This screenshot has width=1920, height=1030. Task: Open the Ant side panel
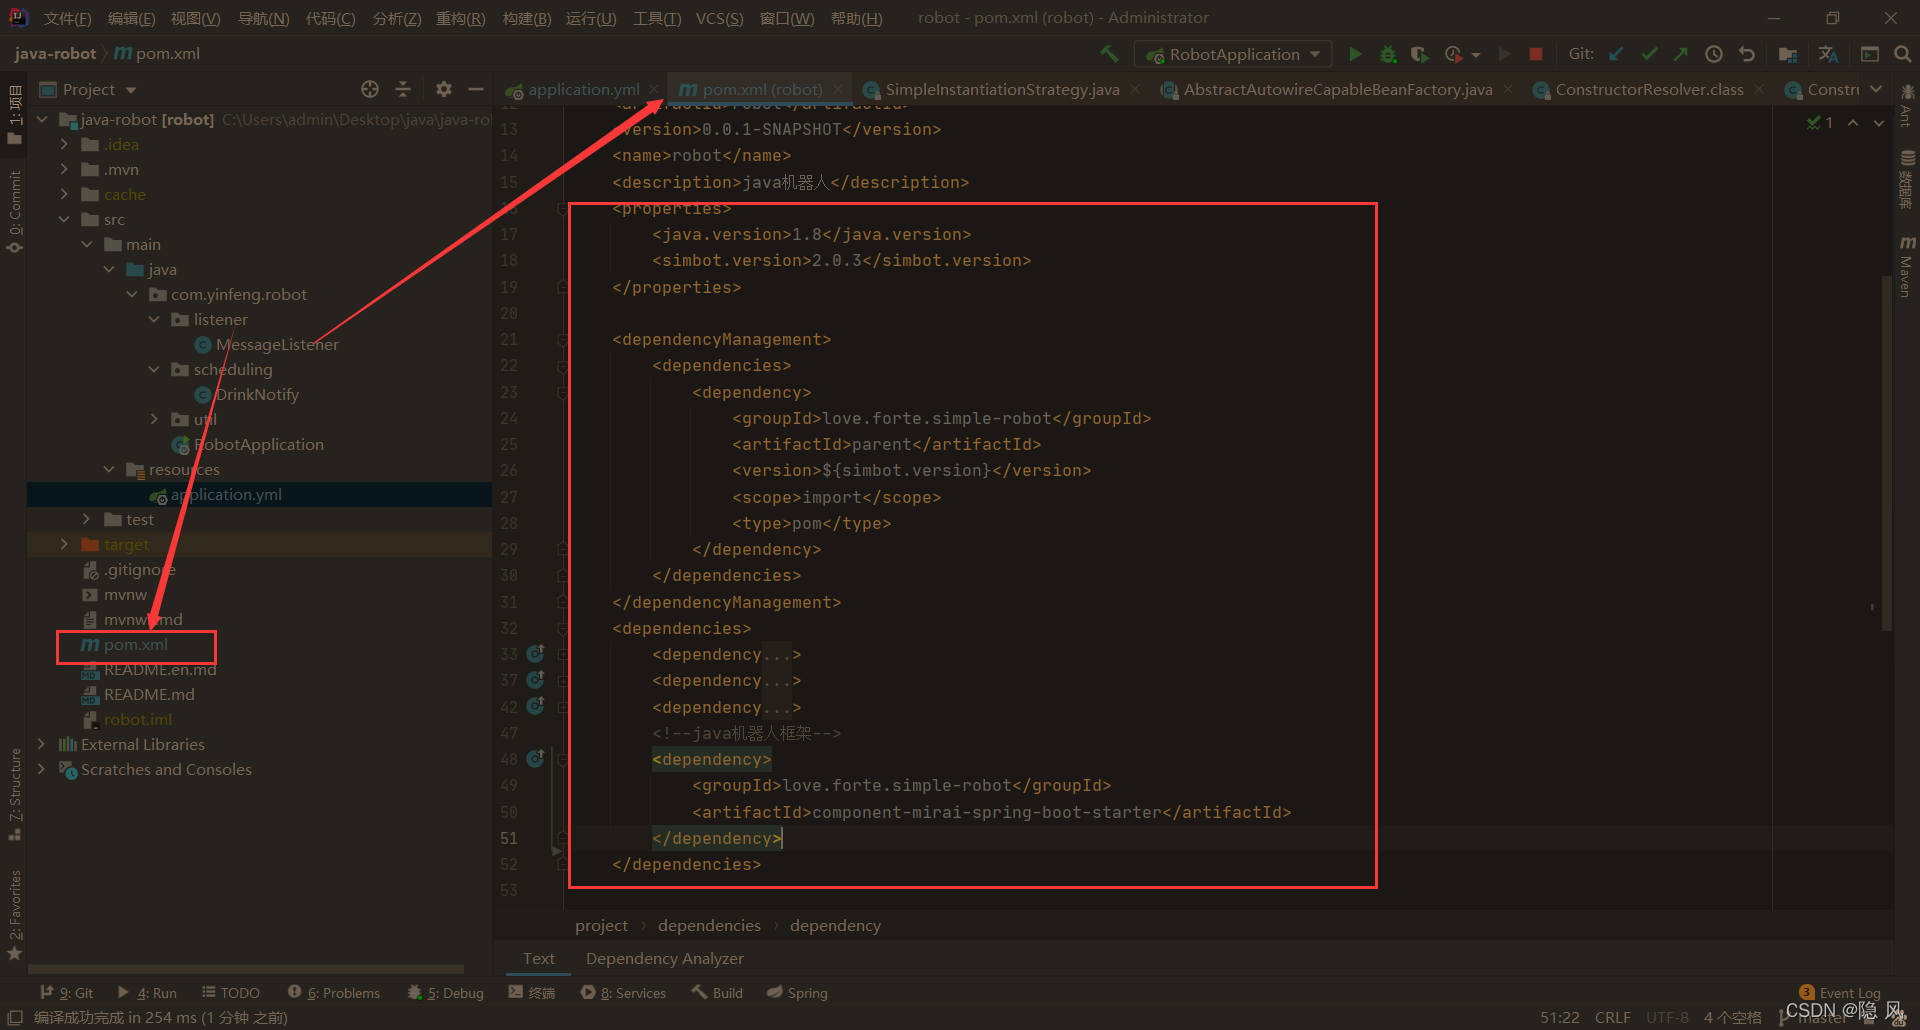pyautogui.click(x=1907, y=106)
